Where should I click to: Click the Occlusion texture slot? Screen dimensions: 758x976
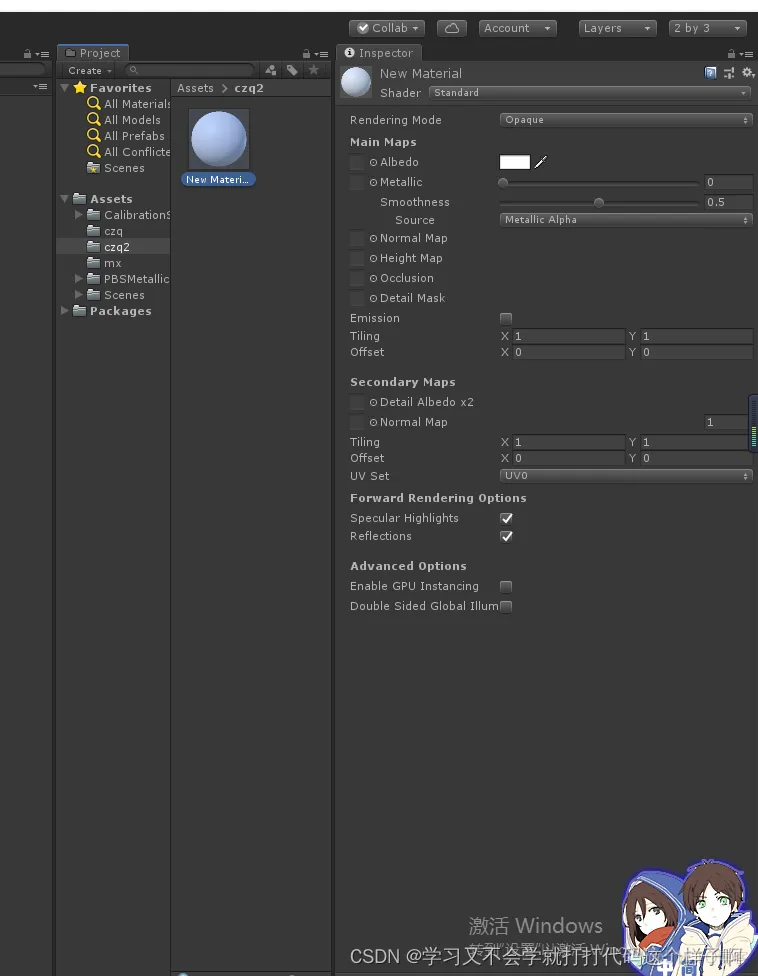[357, 278]
